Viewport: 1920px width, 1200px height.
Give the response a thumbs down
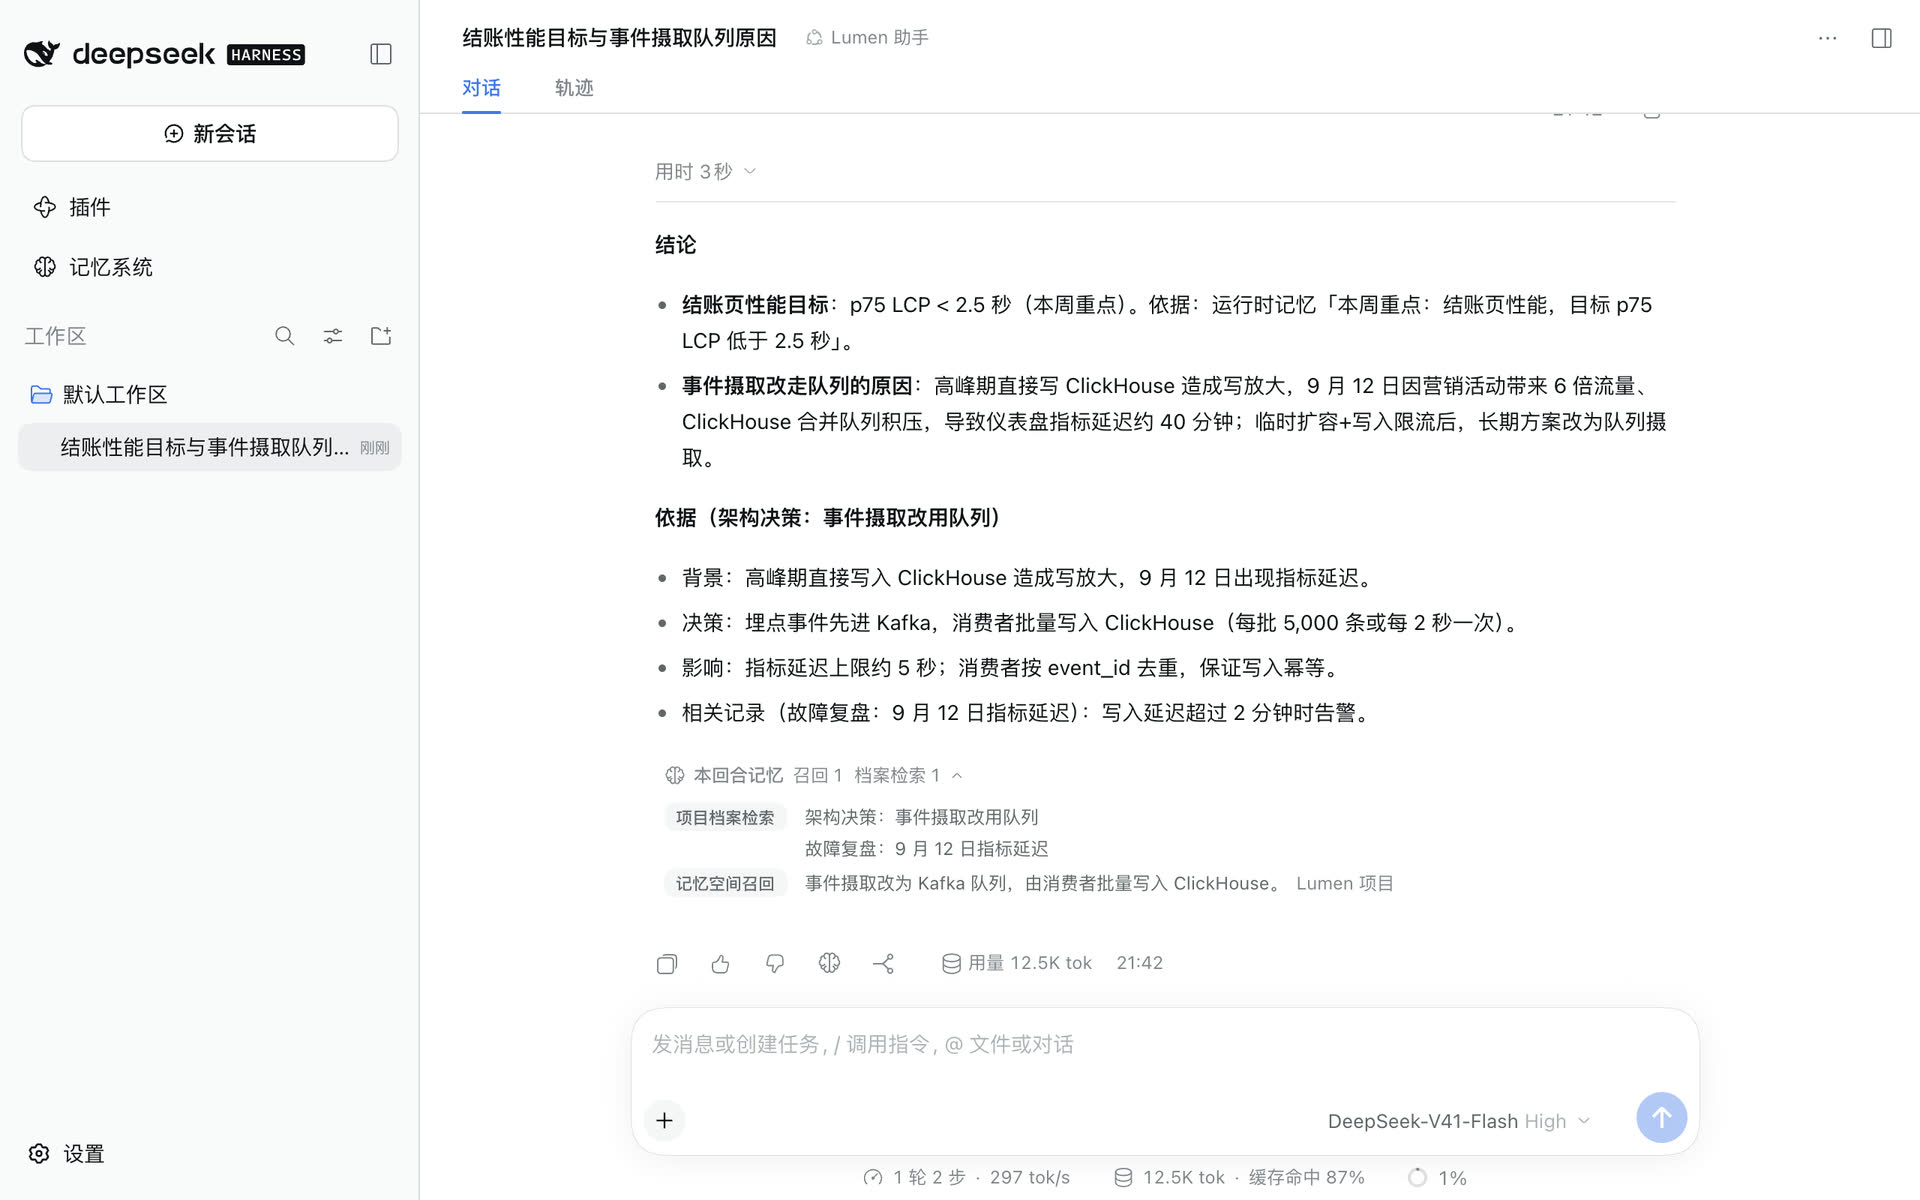(x=775, y=963)
